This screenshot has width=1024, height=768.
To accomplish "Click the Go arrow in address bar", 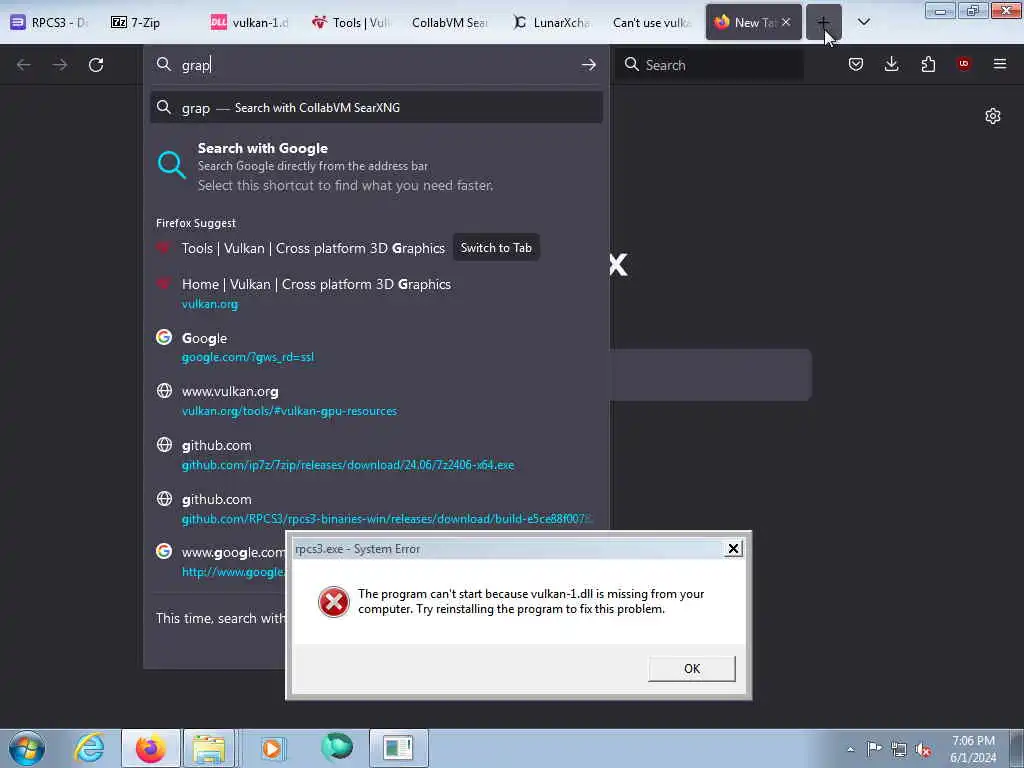I will tap(588, 65).
